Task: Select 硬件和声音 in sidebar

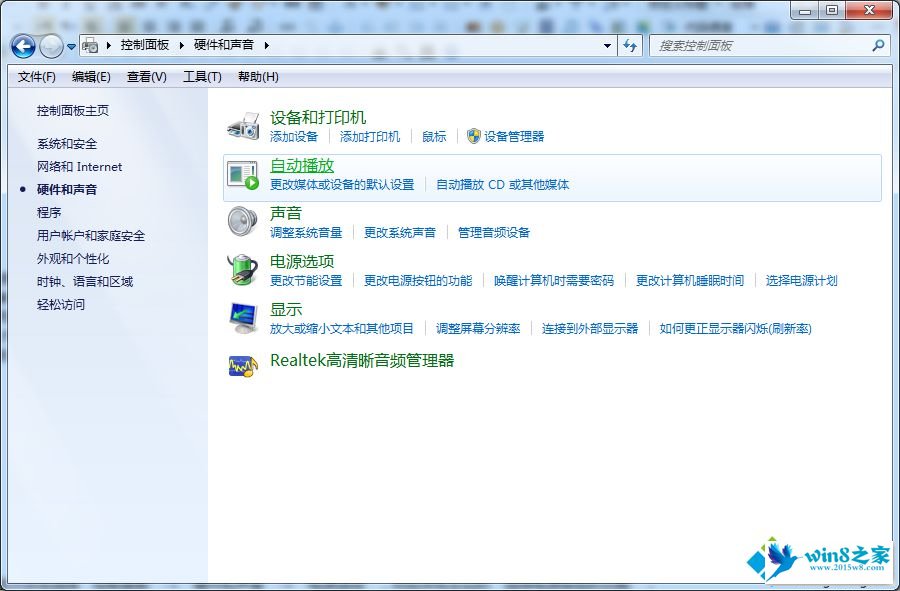Action: pos(67,190)
